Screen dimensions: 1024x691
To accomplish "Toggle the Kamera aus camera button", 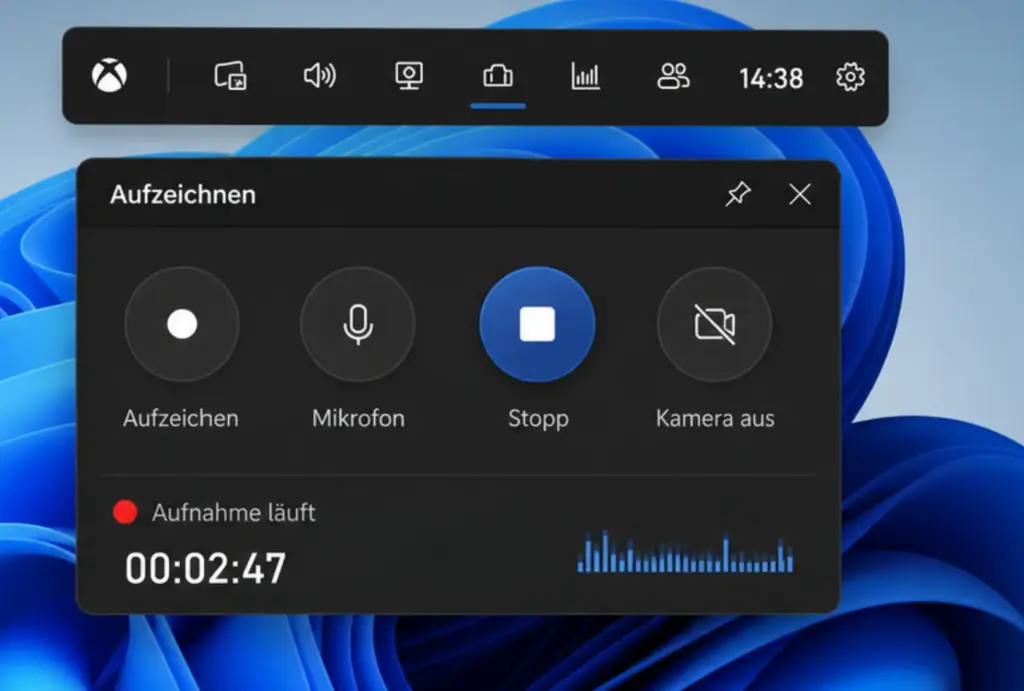I will pyautogui.click(x=714, y=324).
